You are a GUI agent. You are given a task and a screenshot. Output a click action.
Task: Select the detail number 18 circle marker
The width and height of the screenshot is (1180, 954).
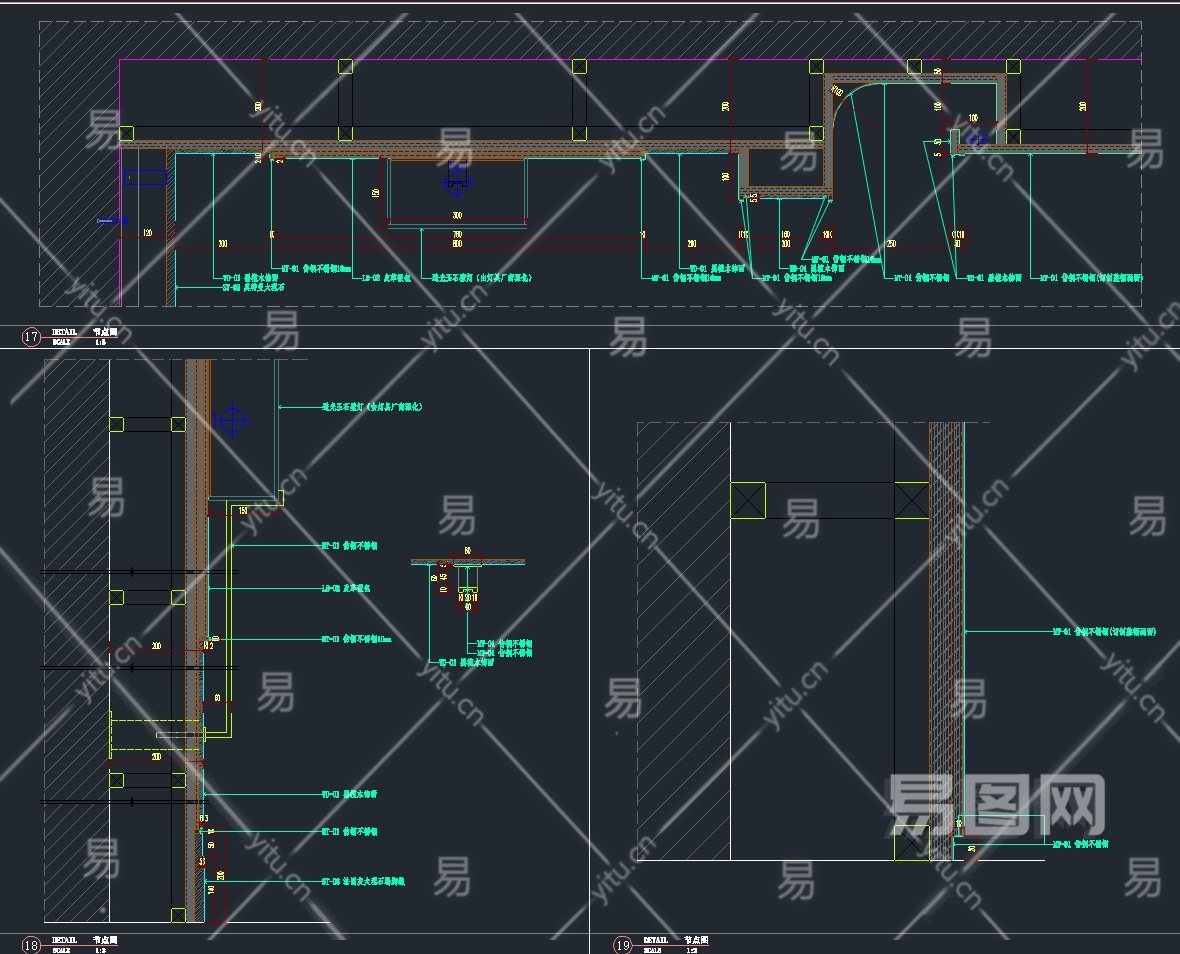click(31, 945)
